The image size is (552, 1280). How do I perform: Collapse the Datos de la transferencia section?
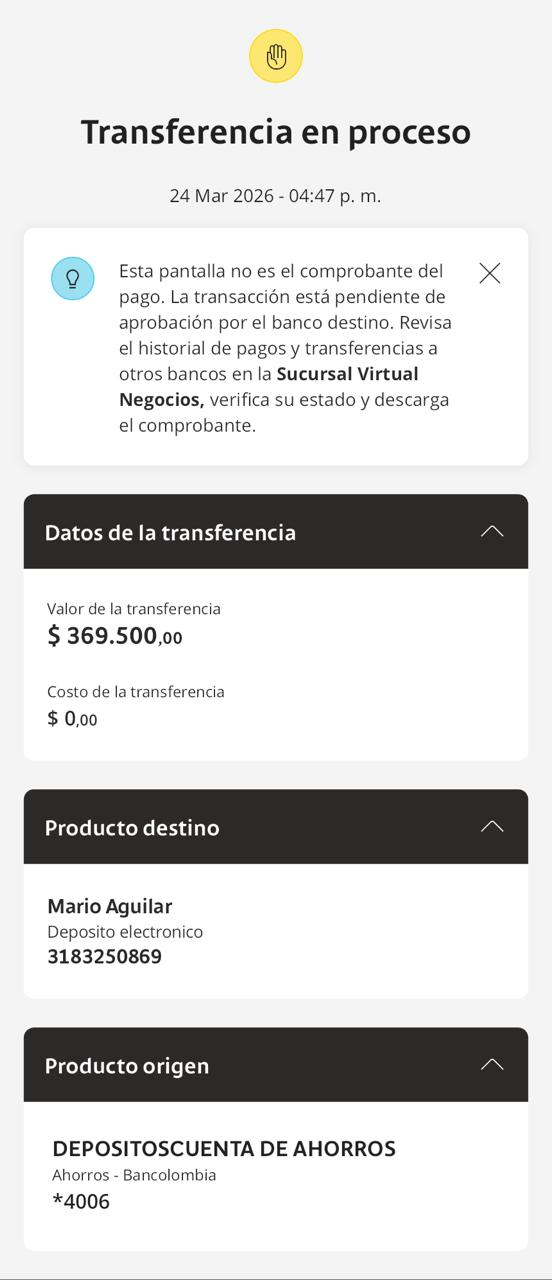(x=492, y=531)
